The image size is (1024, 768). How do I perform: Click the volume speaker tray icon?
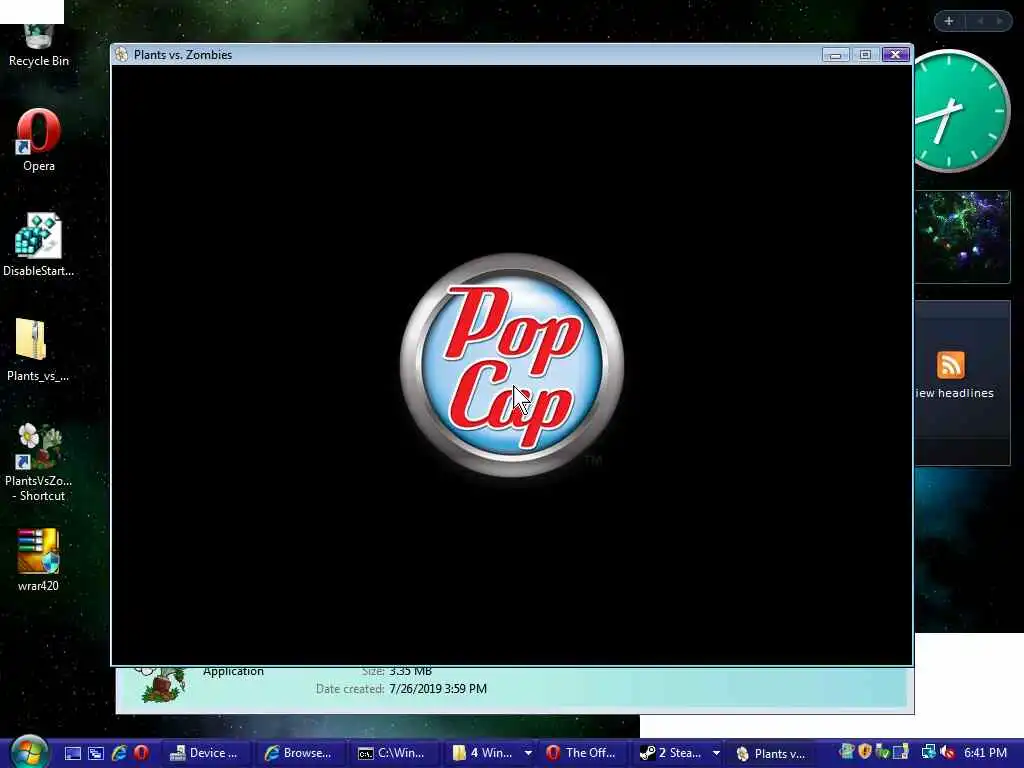coord(948,752)
